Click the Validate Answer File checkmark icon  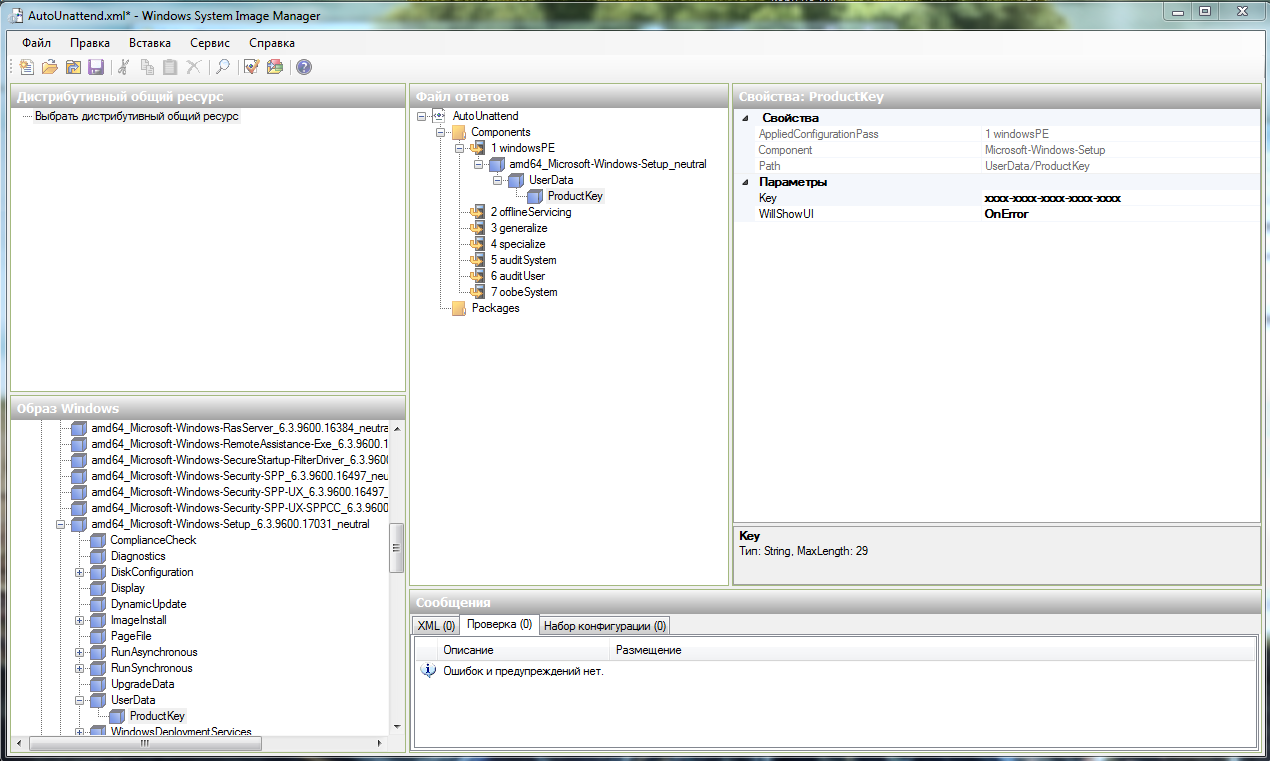251,67
